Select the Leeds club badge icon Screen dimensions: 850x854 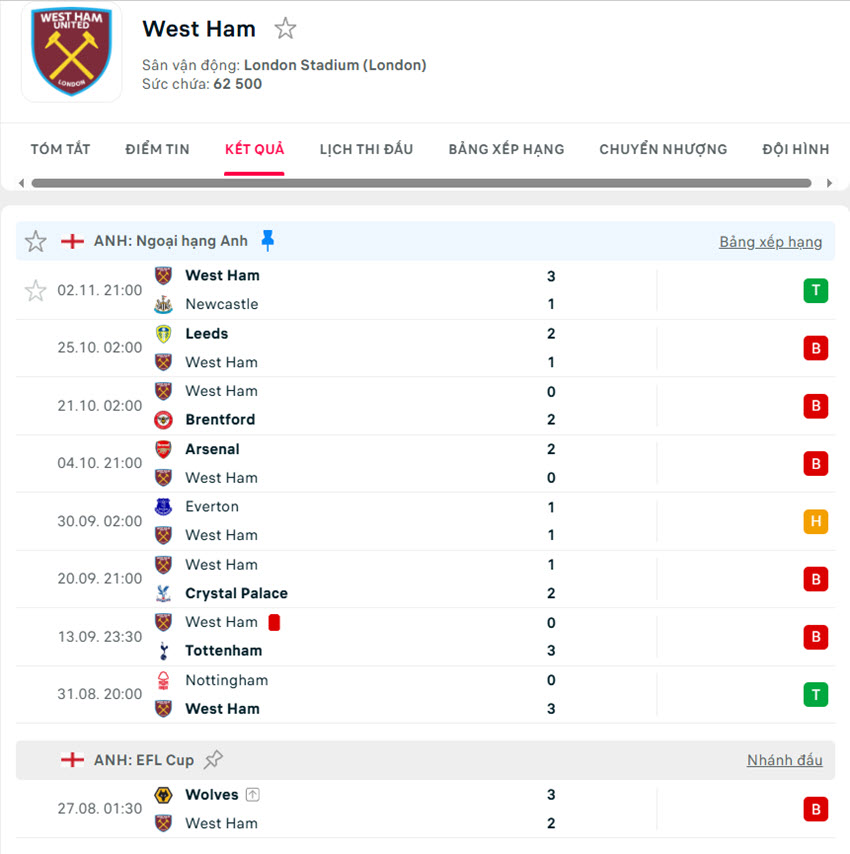[x=165, y=333]
